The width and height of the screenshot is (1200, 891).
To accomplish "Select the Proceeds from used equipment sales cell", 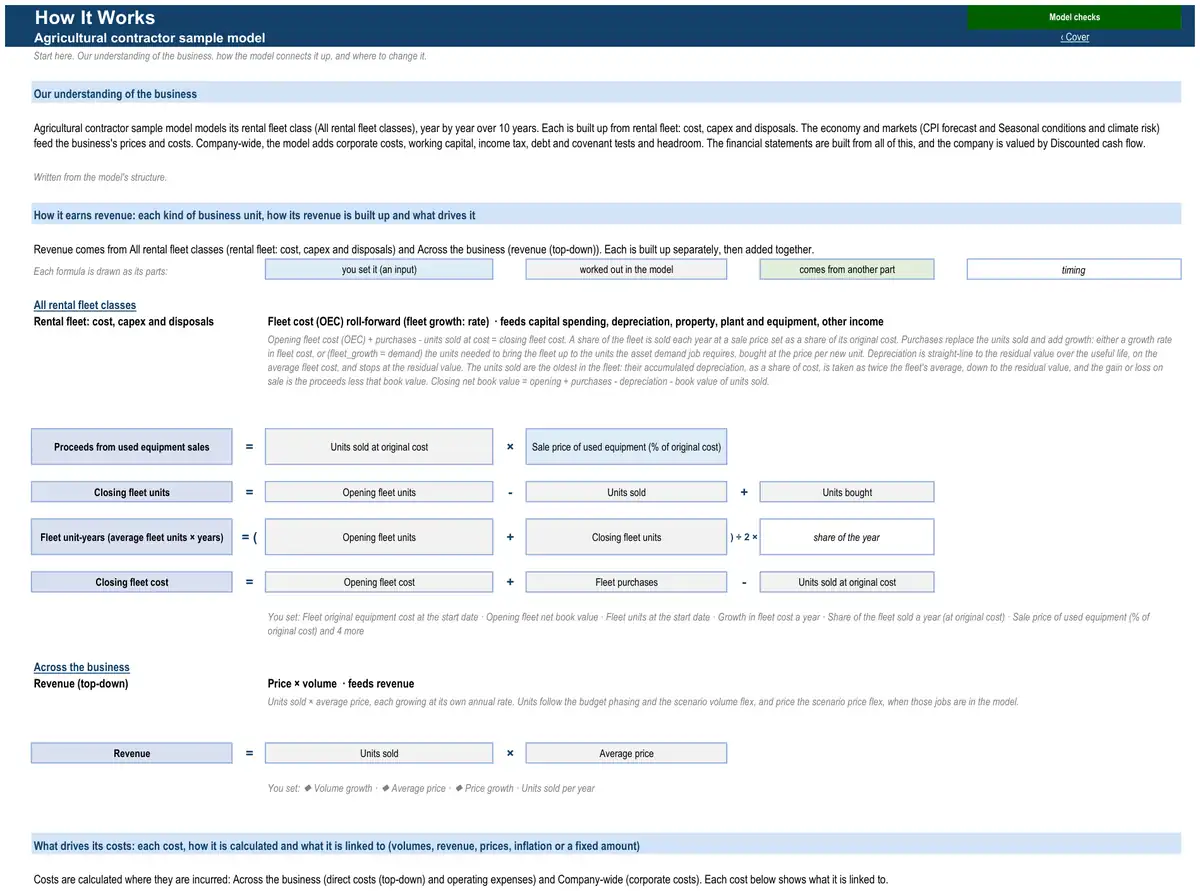I will click(132, 447).
